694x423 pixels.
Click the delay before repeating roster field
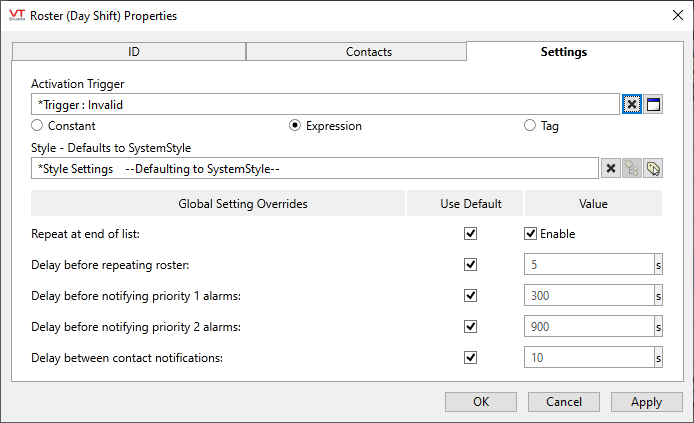(x=588, y=265)
